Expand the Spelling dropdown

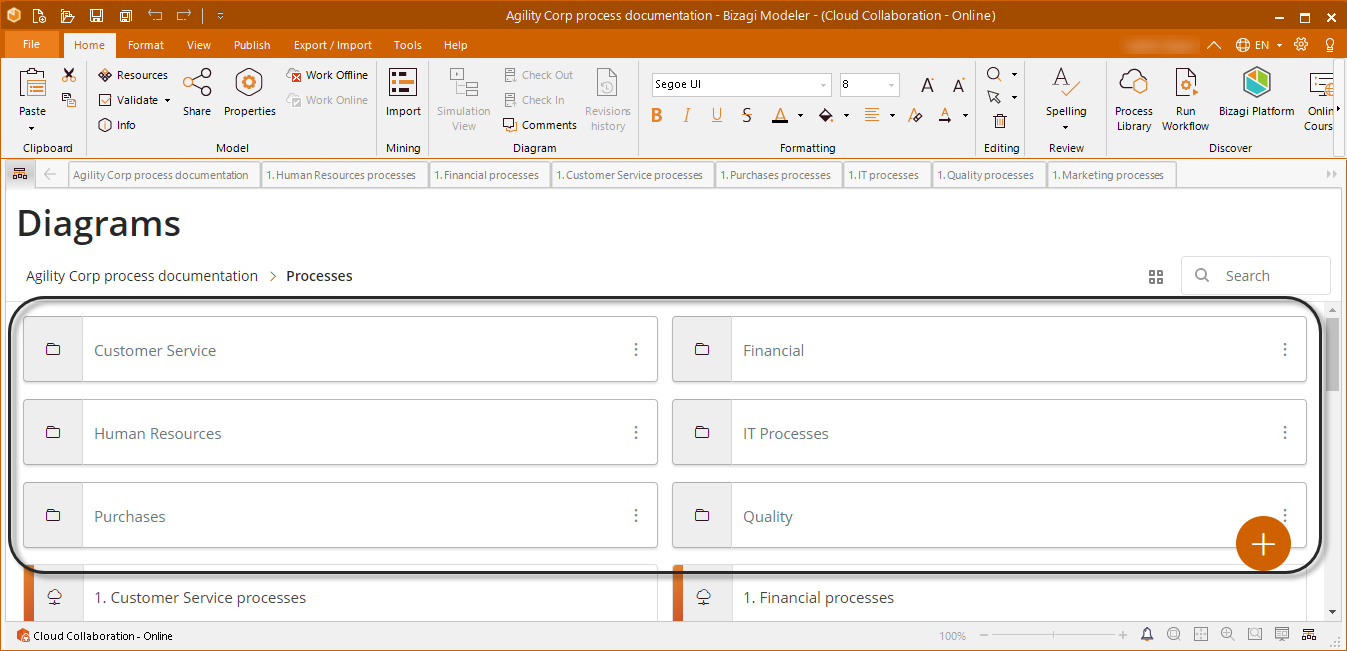(1066, 127)
